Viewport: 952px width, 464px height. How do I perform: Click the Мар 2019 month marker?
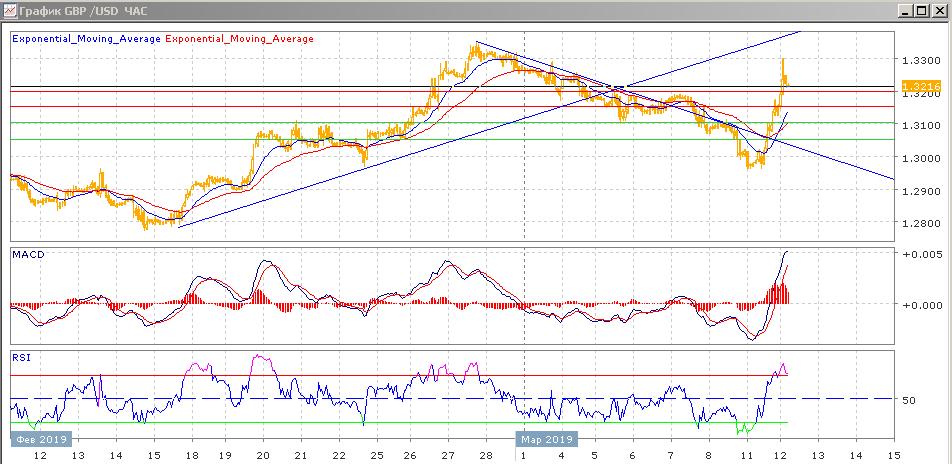pyautogui.click(x=546, y=438)
